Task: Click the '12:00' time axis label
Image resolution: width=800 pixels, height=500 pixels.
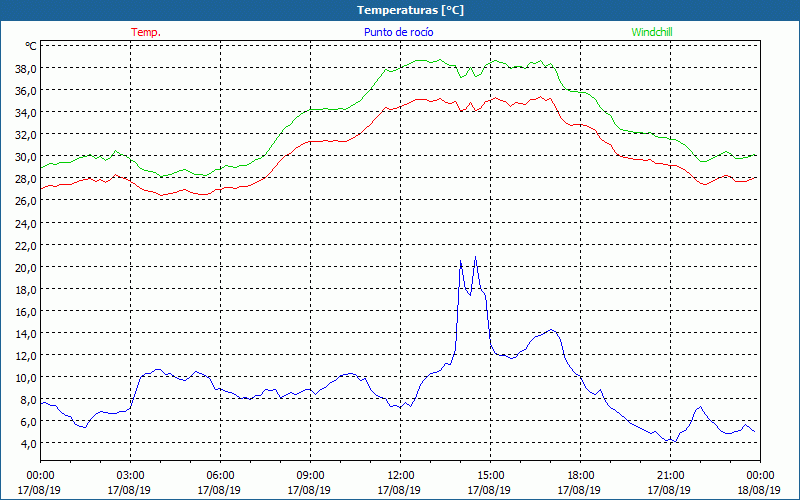Action: click(401, 475)
